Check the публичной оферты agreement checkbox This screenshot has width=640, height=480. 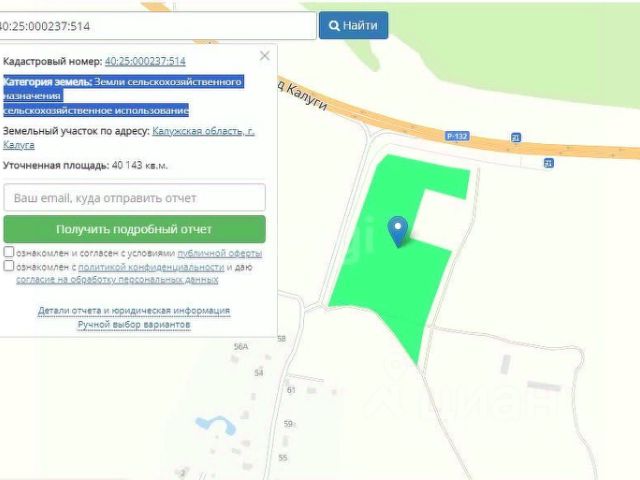coord(9,252)
